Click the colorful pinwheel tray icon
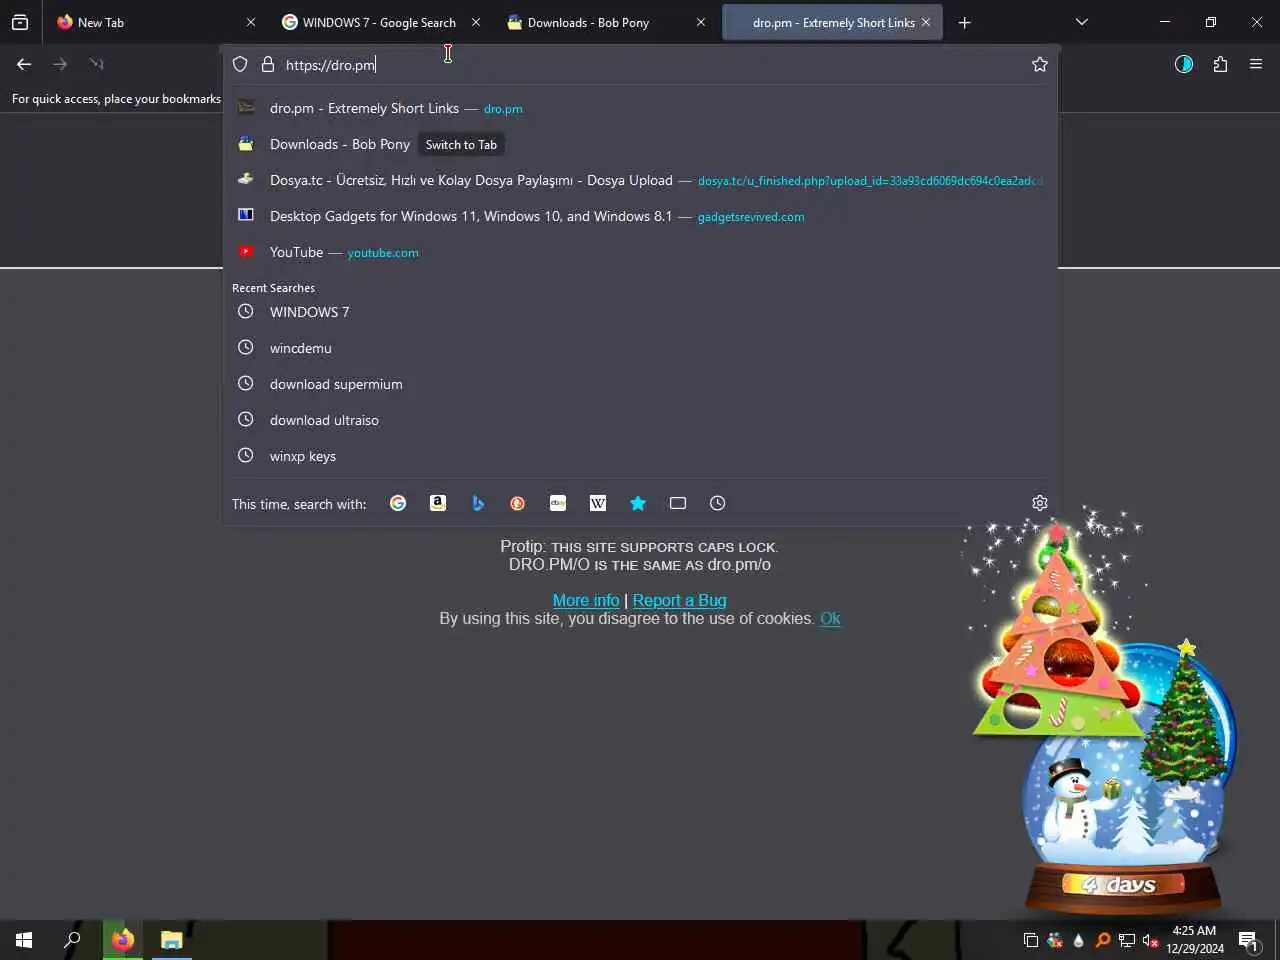Screen dimensions: 1280x960 (x=1055, y=940)
